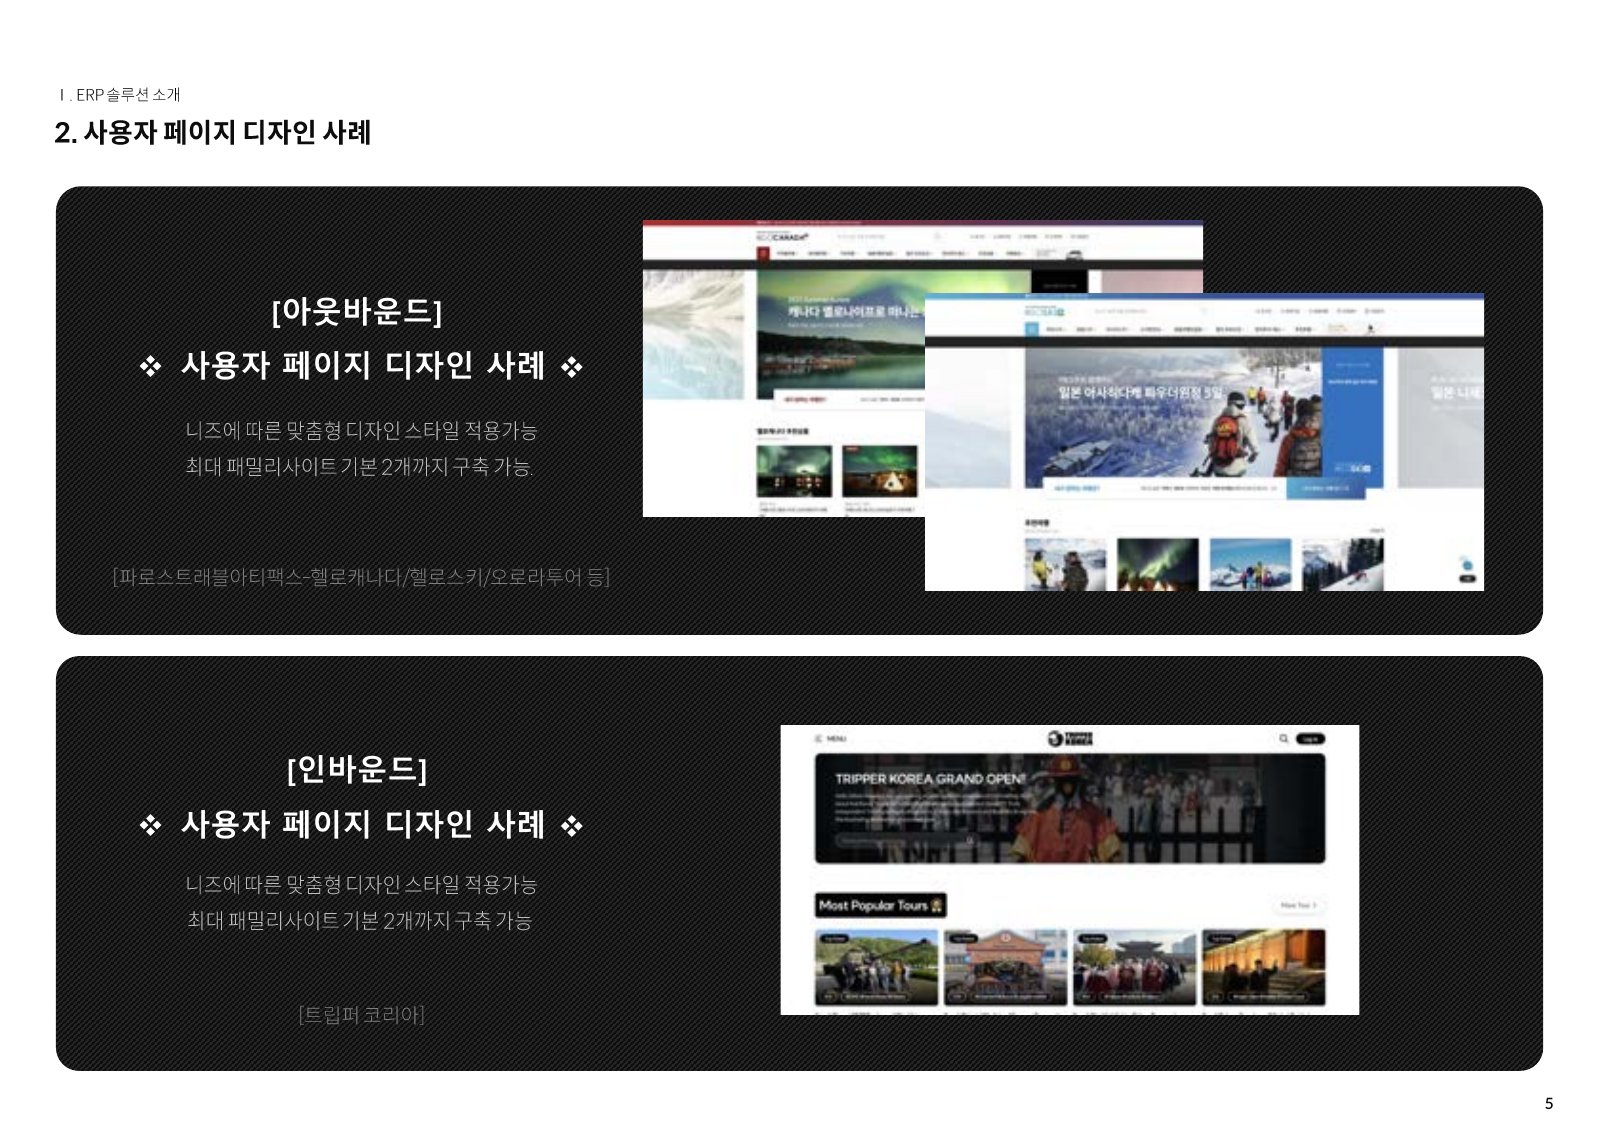Open the first ski recommended trip thumbnail
Image resolution: width=1600 pixels, height=1132 pixels.
tap(1065, 564)
